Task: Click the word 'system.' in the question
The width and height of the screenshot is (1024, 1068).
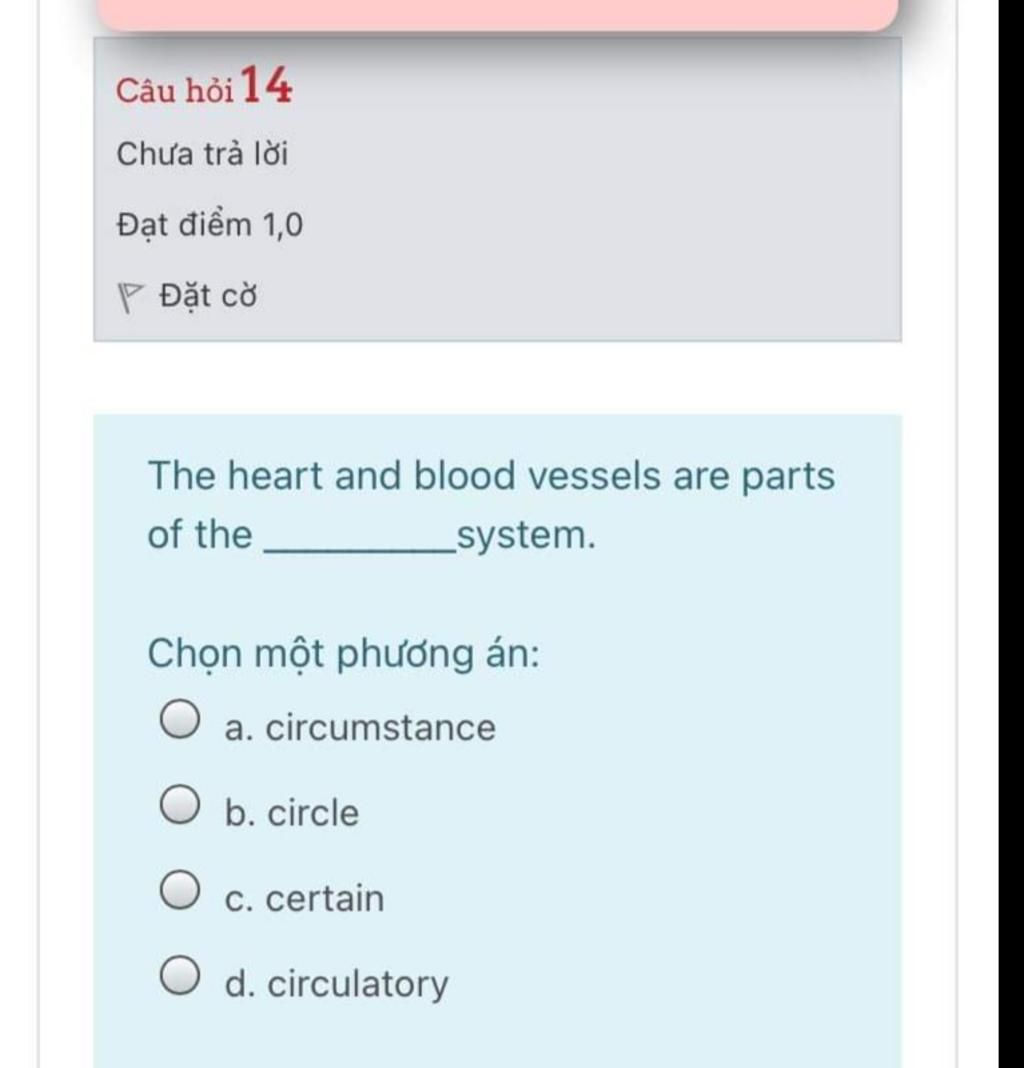Action: [526, 536]
